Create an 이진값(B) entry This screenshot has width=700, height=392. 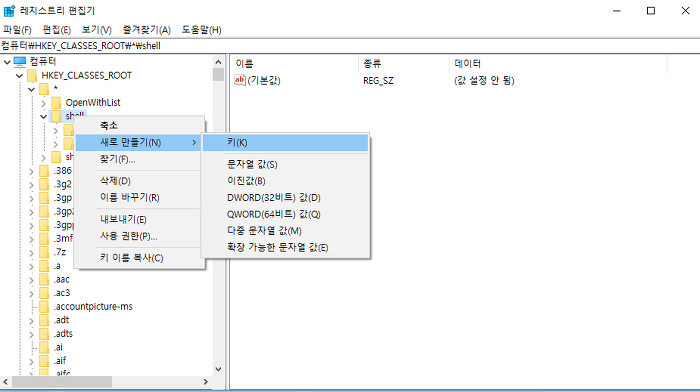click(x=286, y=181)
